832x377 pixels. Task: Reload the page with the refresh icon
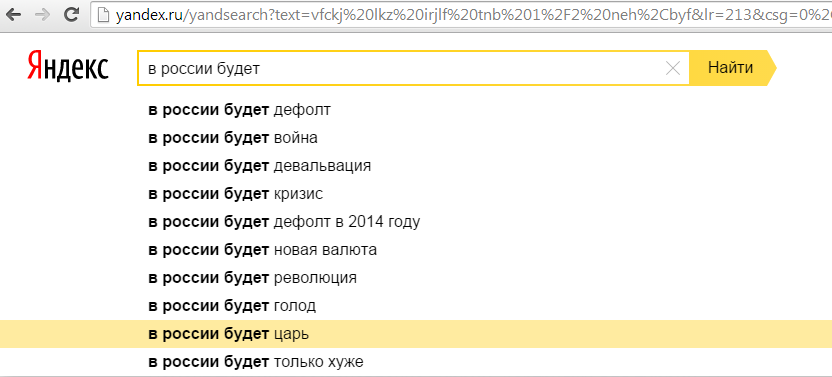(x=71, y=14)
